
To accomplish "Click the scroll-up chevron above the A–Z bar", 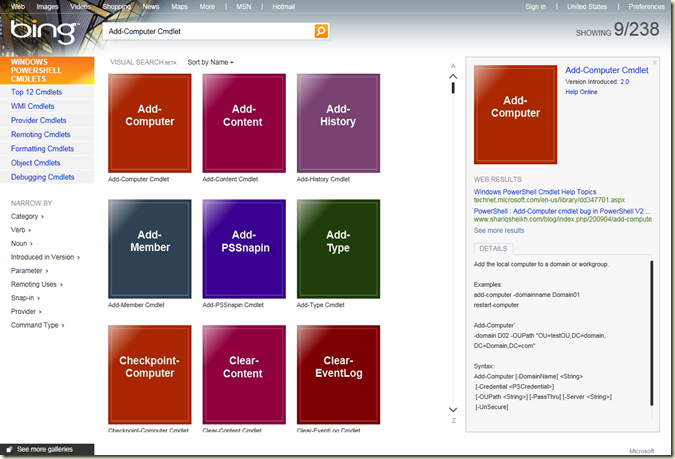I will pos(453,77).
